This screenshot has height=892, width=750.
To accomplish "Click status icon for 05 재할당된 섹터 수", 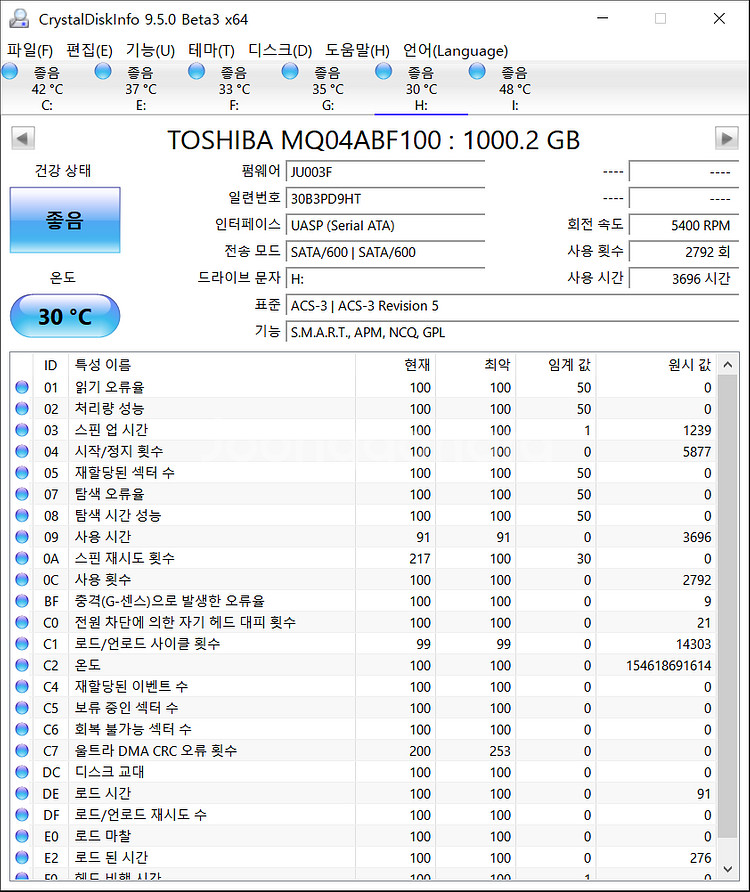I will [22, 473].
